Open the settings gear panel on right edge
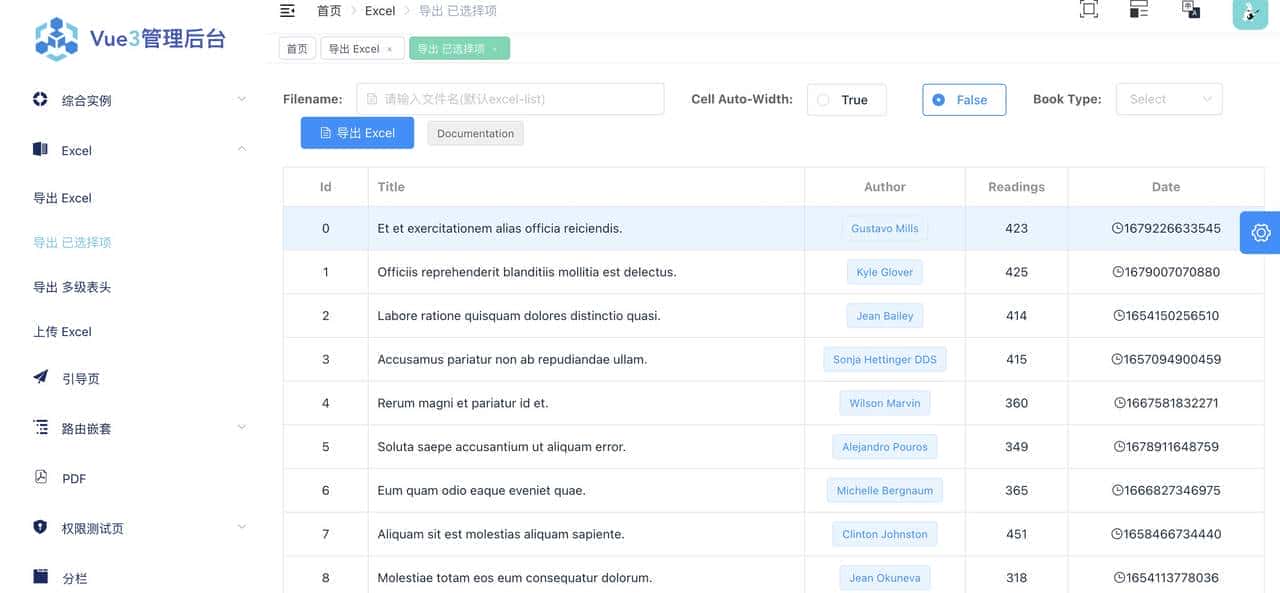 [x=1260, y=233]
